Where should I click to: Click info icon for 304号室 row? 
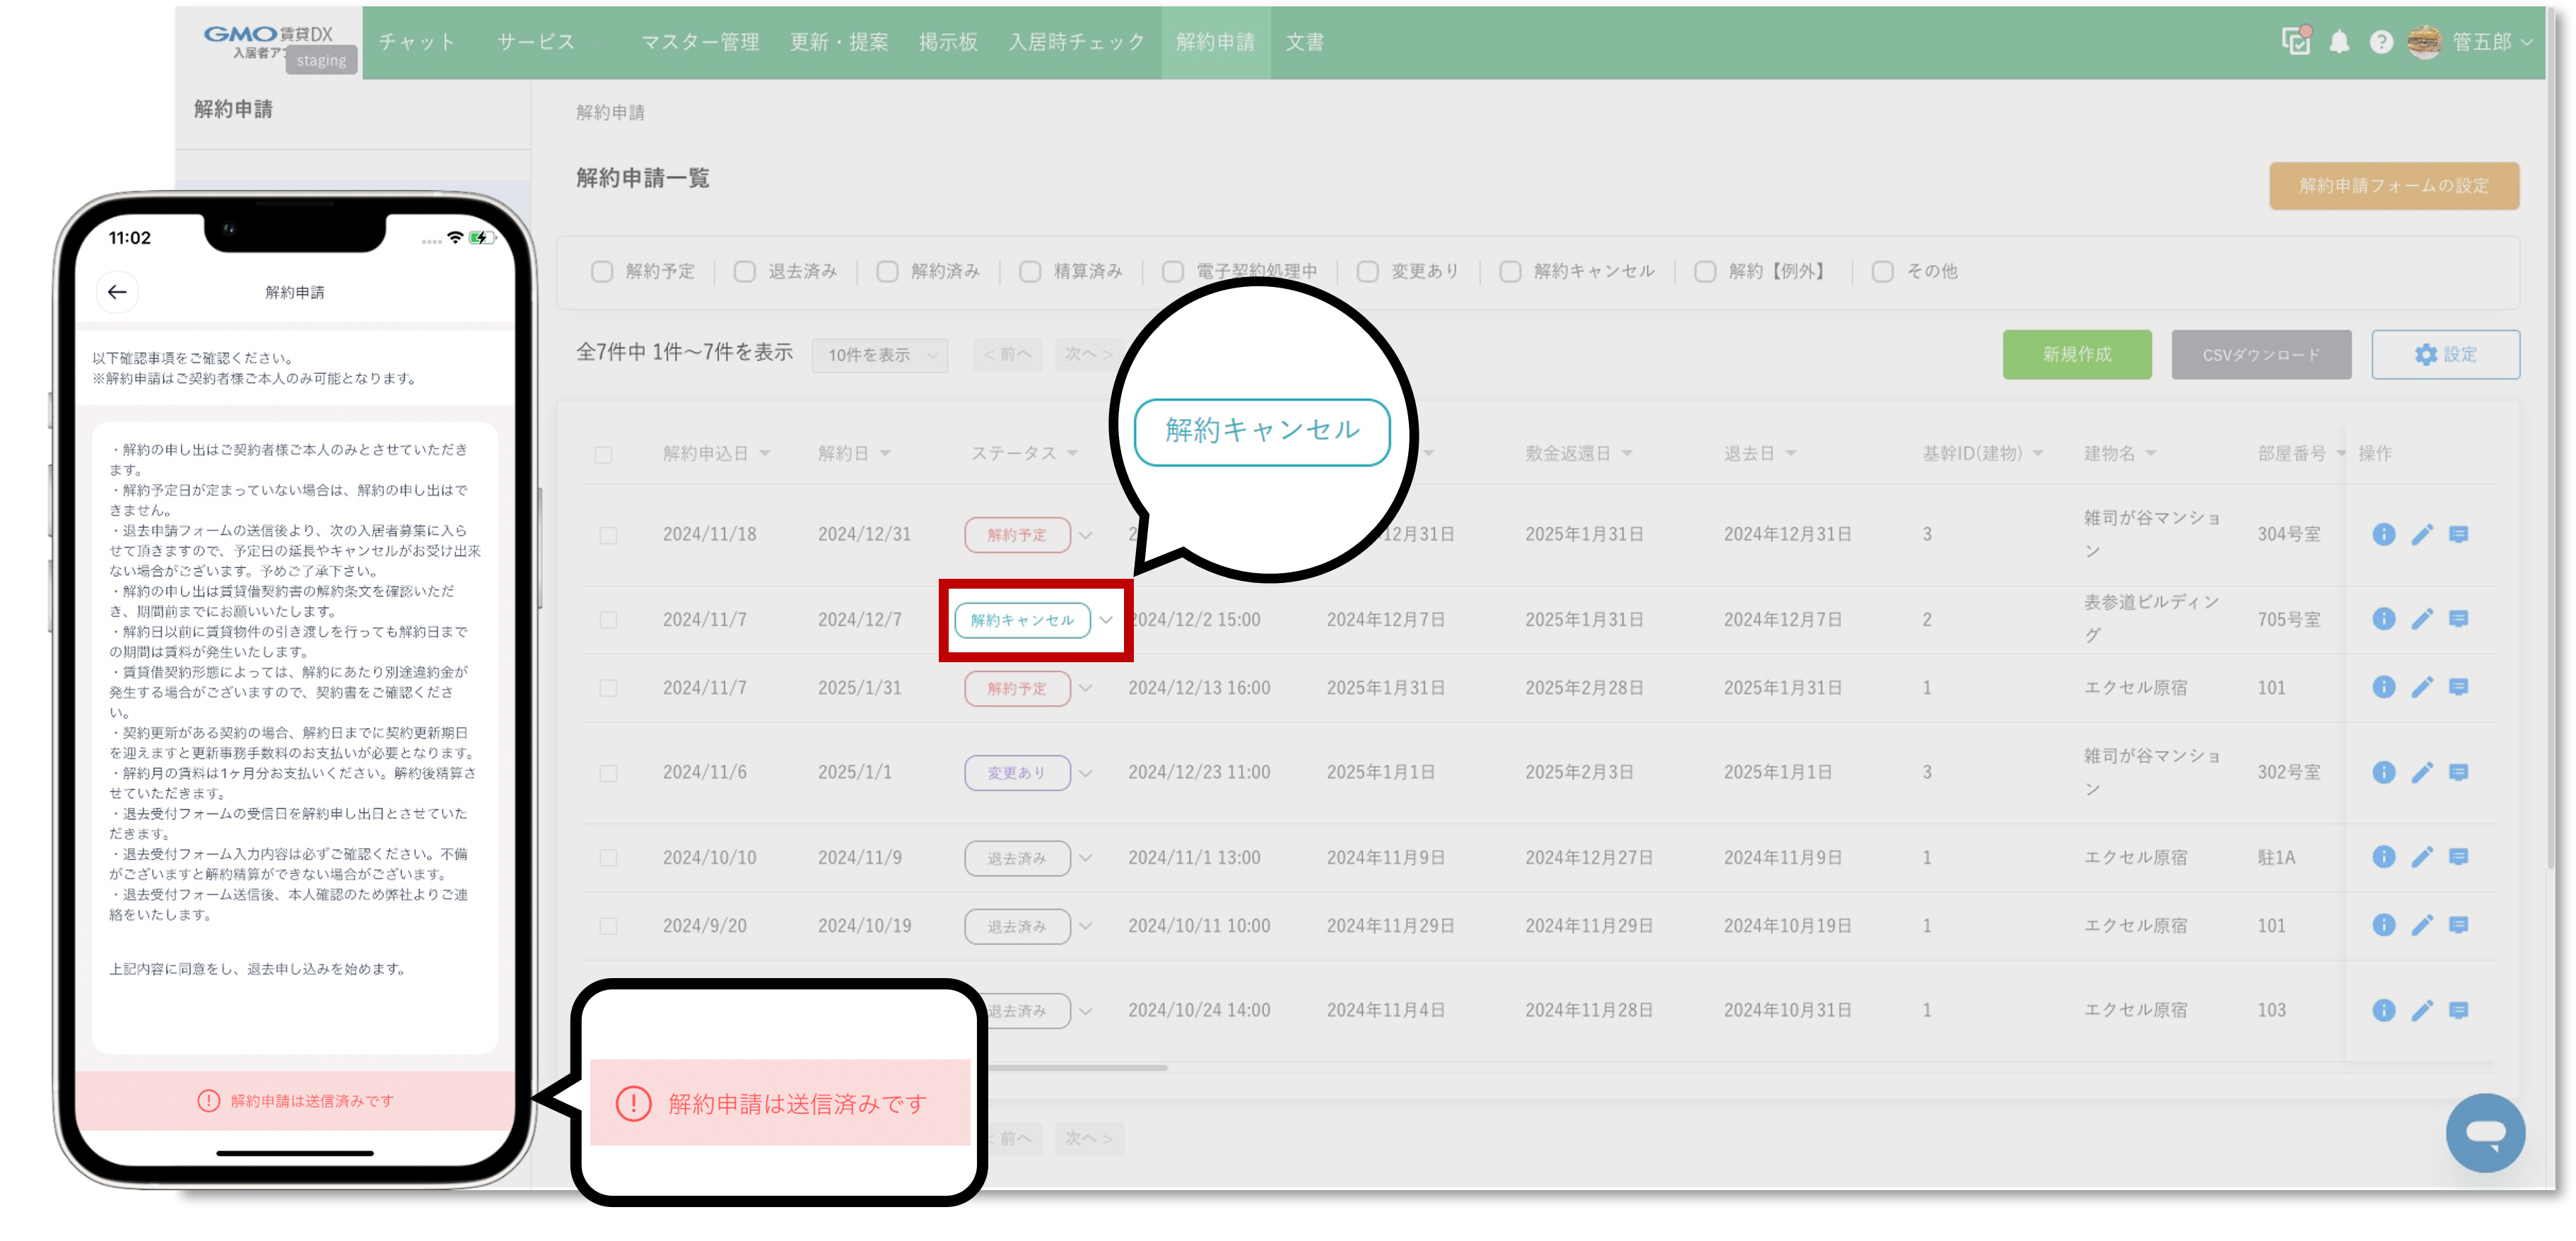tap(2383, 534)
